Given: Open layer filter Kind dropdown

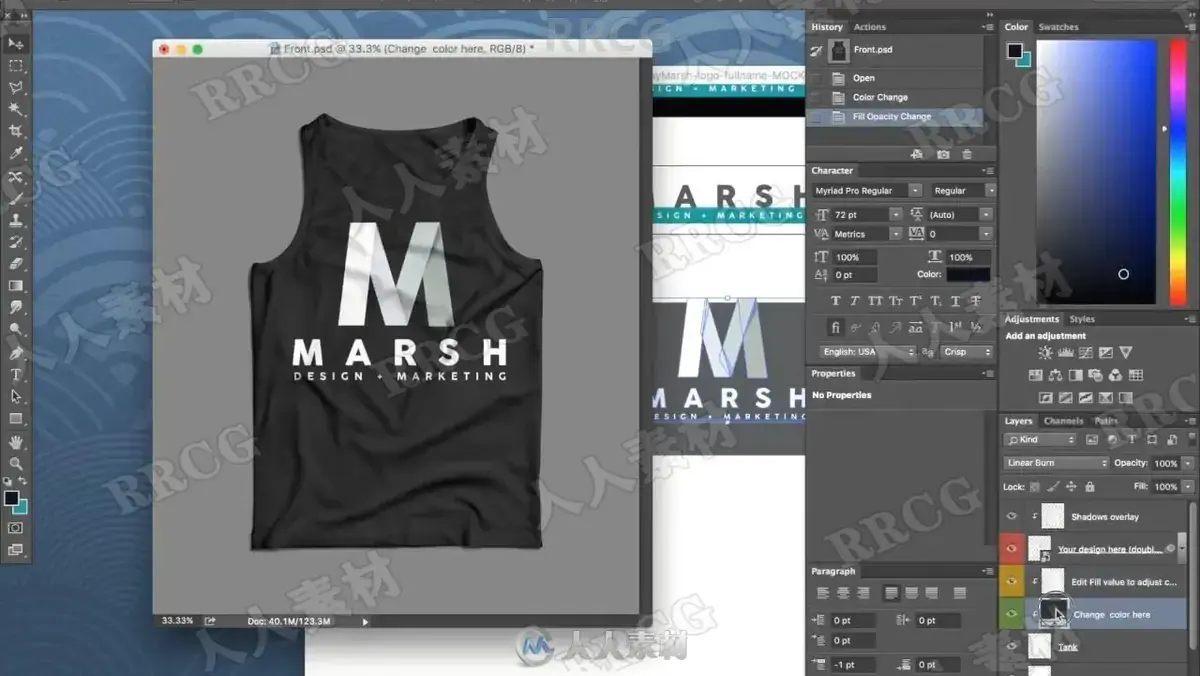Looking at the screenshot, I should tap(1040, 440).
